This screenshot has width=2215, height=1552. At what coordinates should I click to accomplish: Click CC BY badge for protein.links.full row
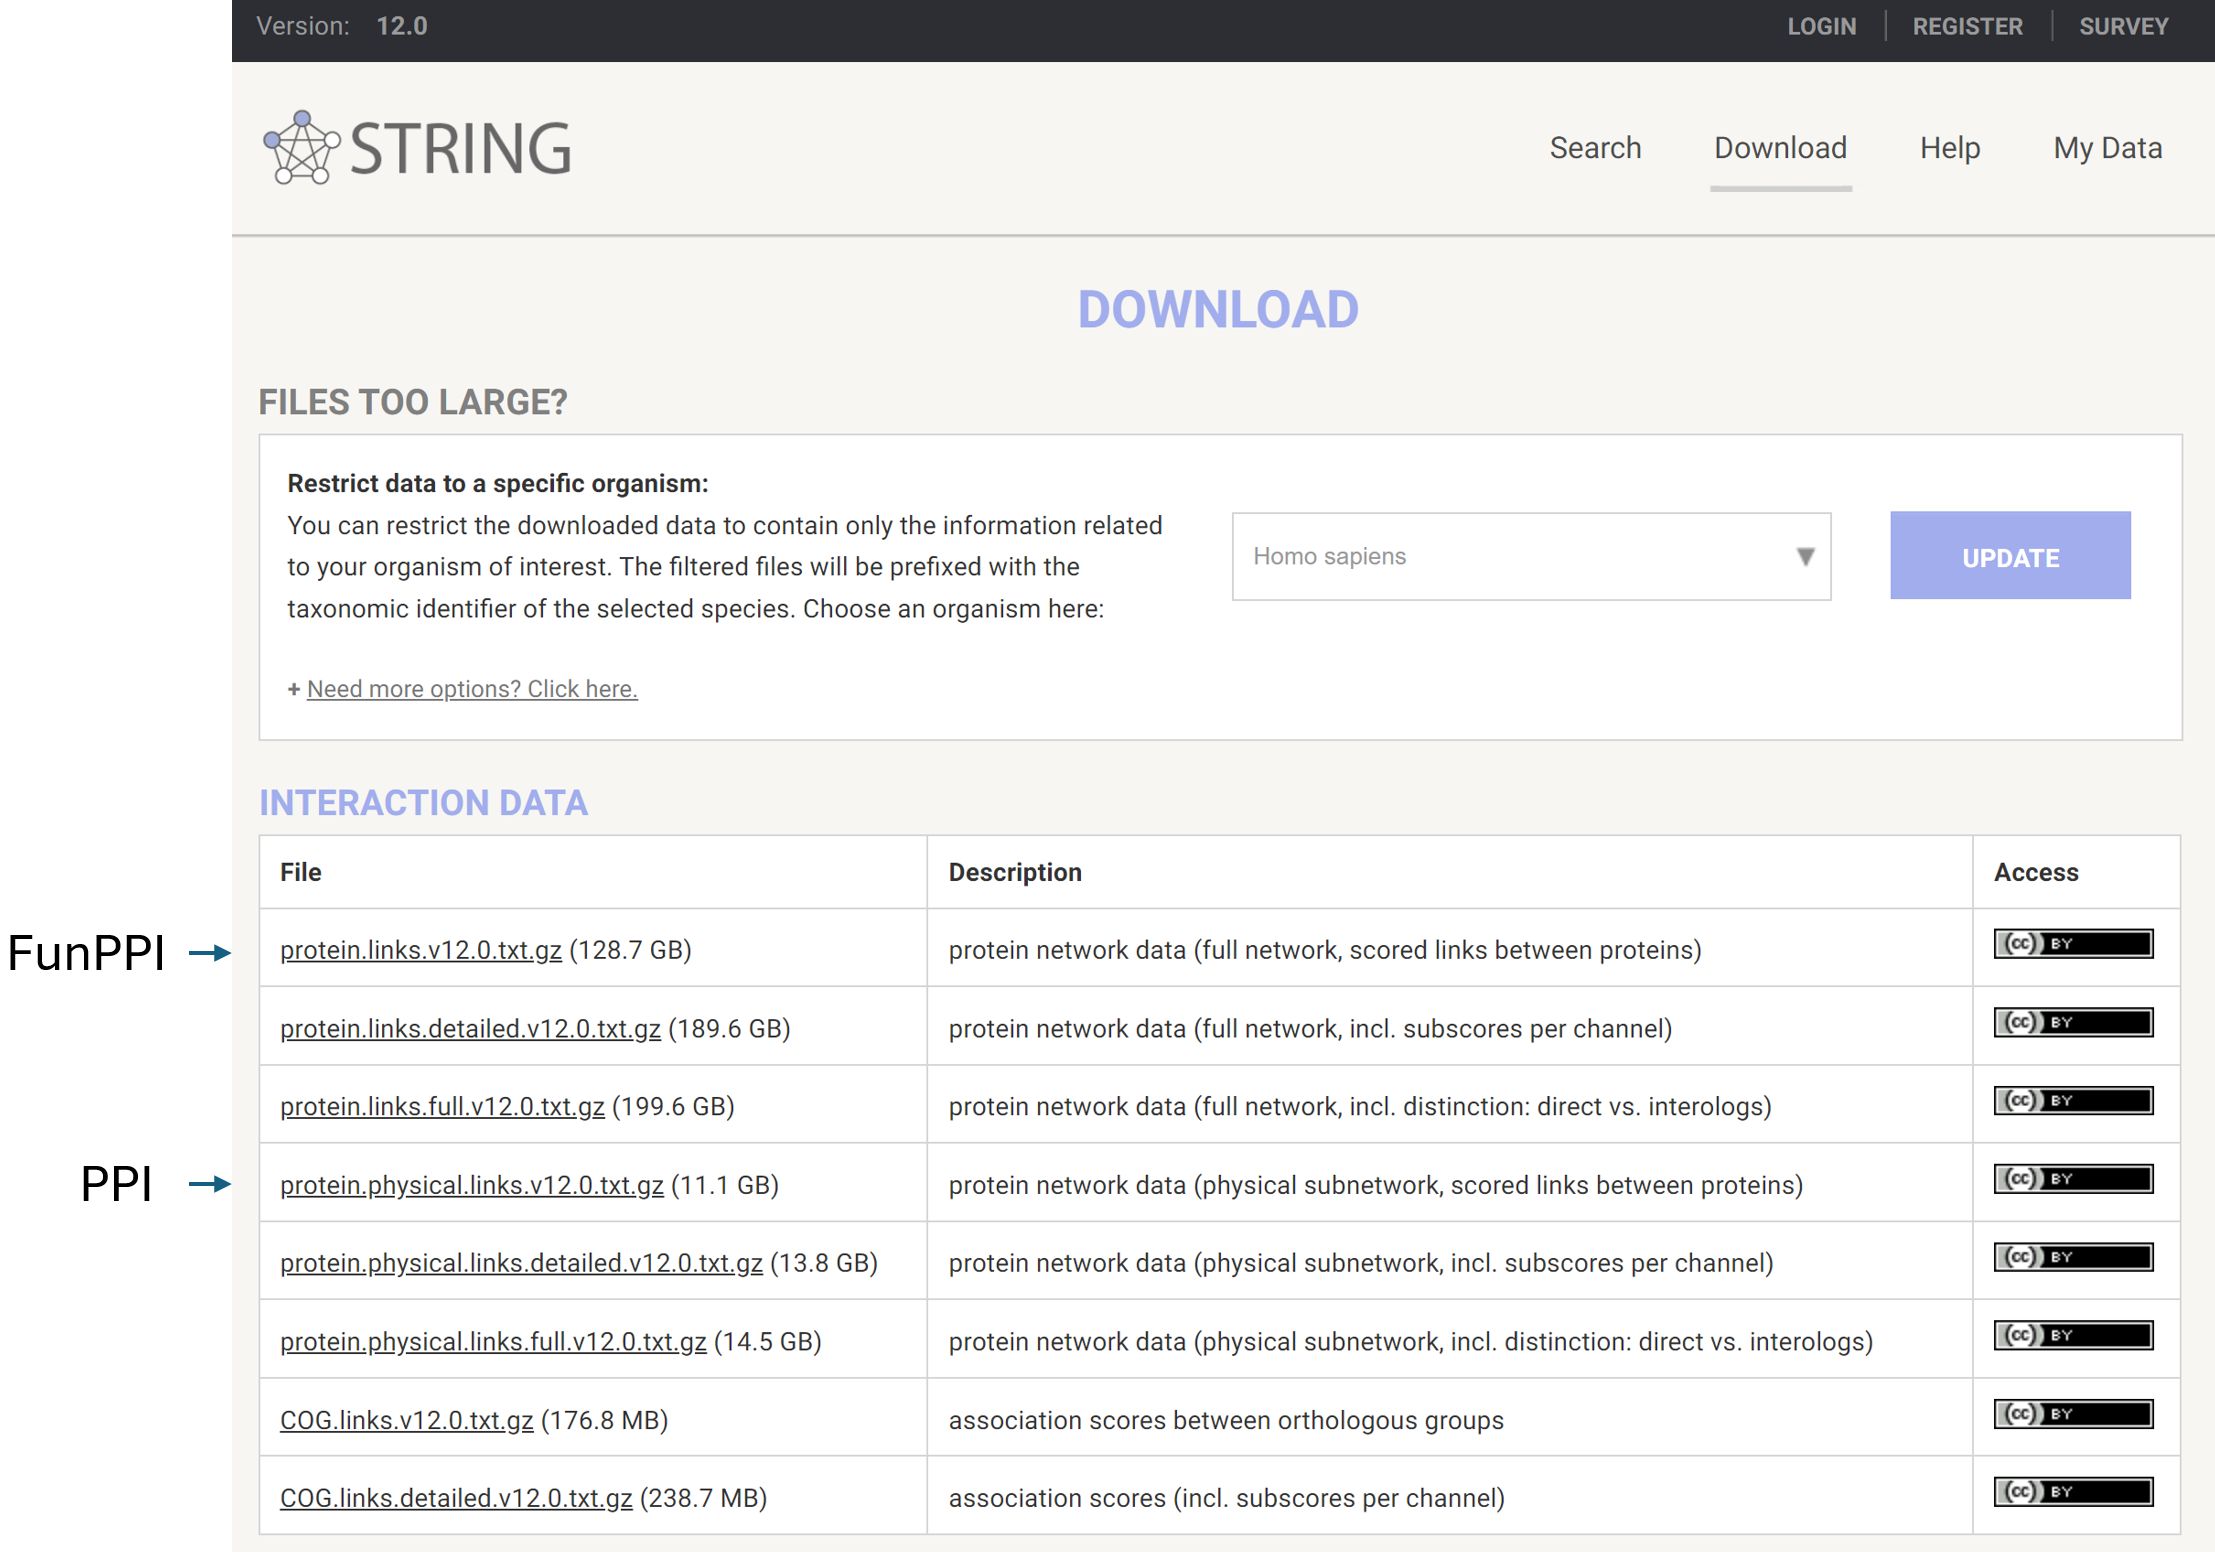2072,1100
